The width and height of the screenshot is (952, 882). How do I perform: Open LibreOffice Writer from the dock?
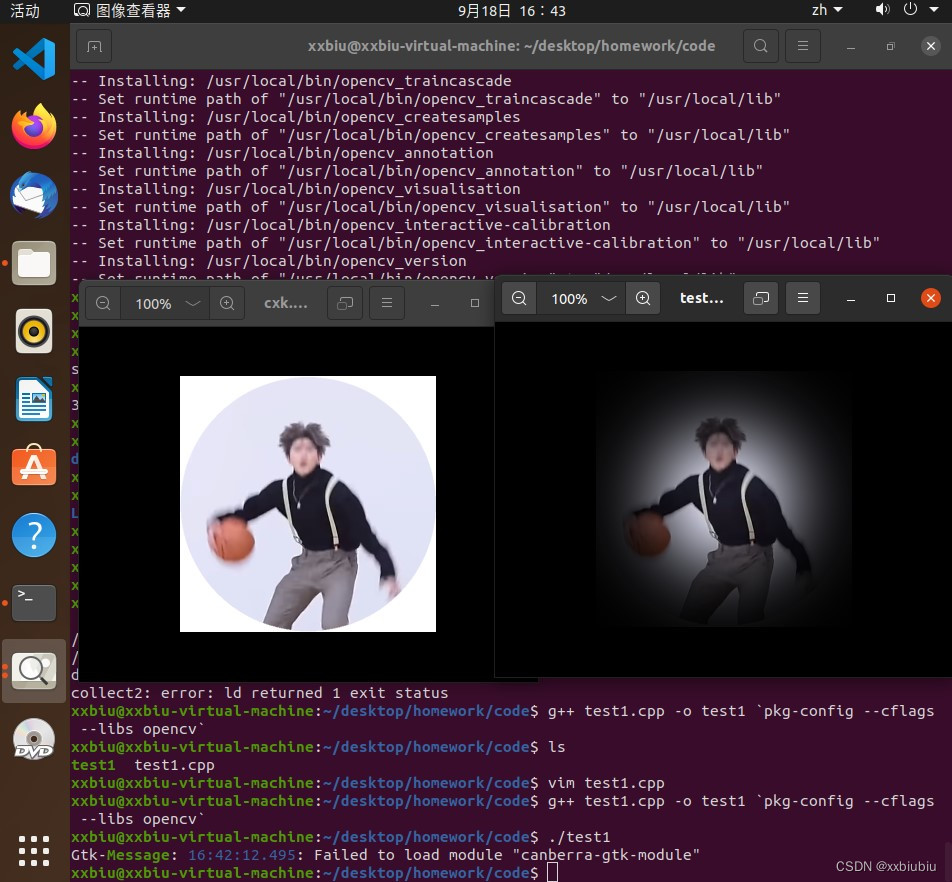(x=34, y=399)
